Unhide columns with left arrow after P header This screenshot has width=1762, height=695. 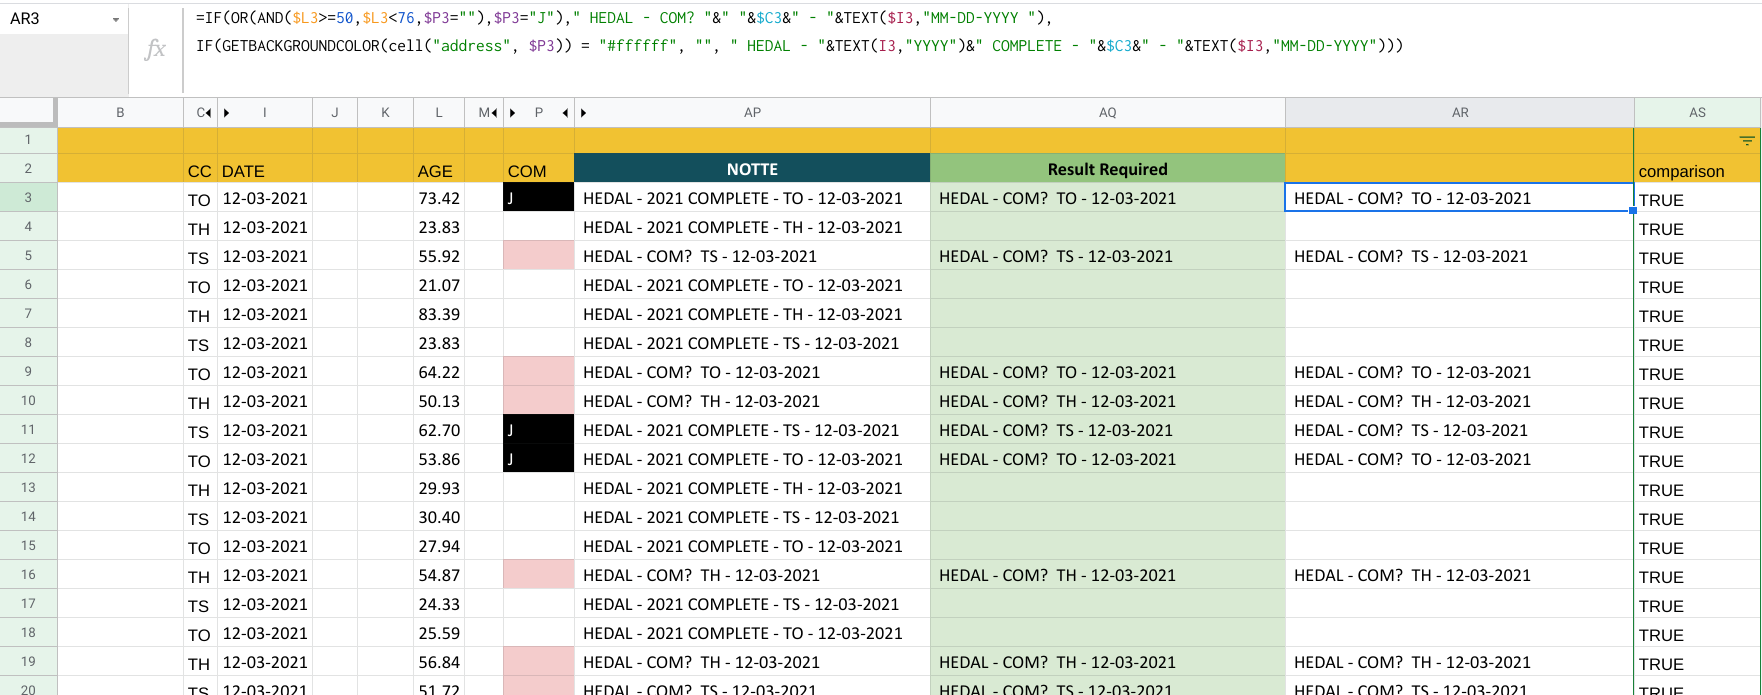[565, 113]
